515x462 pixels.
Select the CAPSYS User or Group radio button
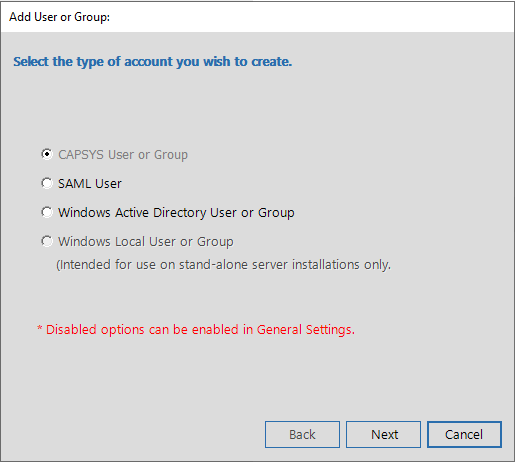[x=47, y=154]
